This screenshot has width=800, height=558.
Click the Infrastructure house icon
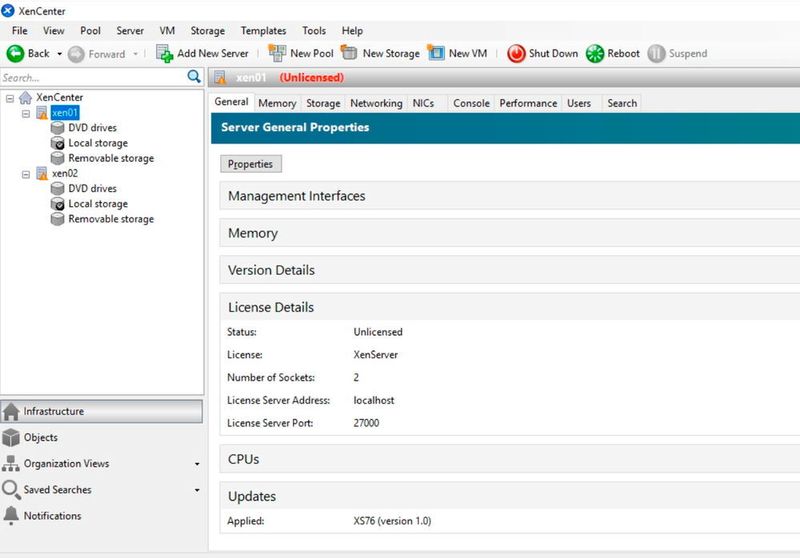pyautogui.click(x=11, y=412)
